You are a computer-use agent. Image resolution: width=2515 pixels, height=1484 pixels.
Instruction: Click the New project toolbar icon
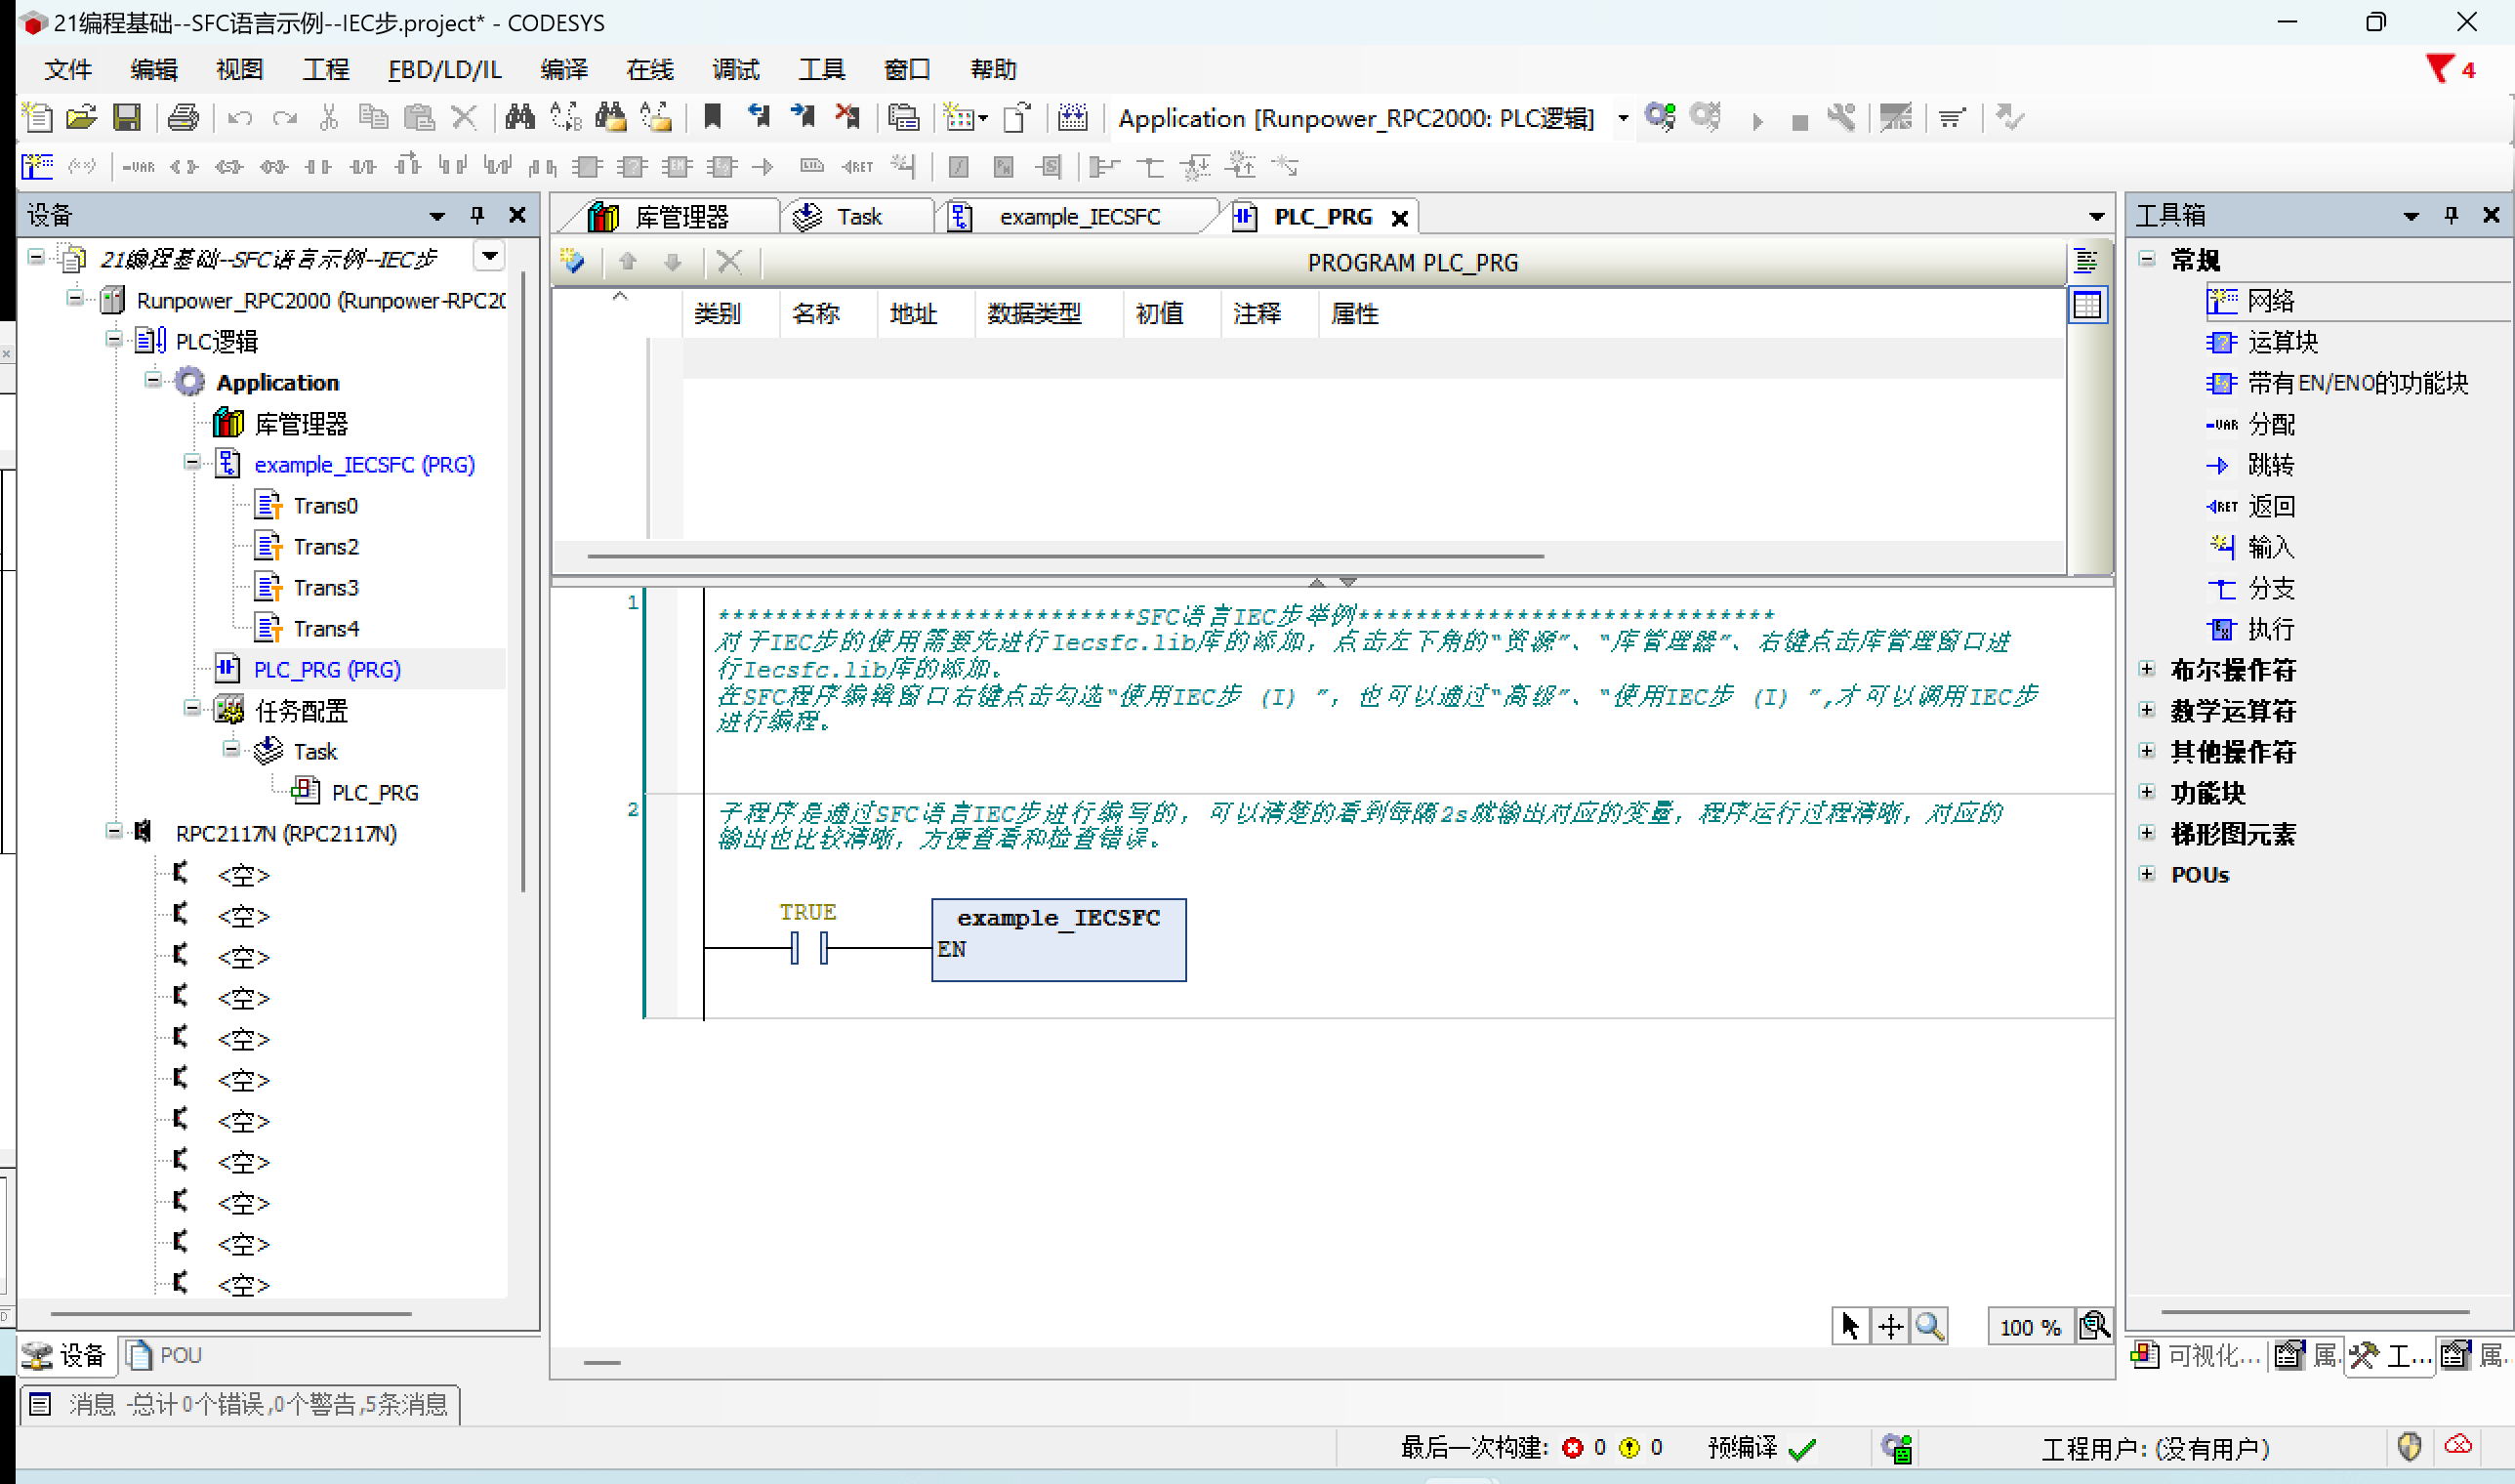point(38,118)
